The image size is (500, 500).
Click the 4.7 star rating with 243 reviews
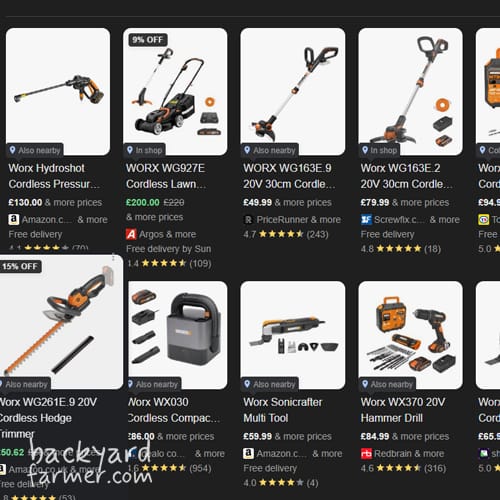[286, 234]
